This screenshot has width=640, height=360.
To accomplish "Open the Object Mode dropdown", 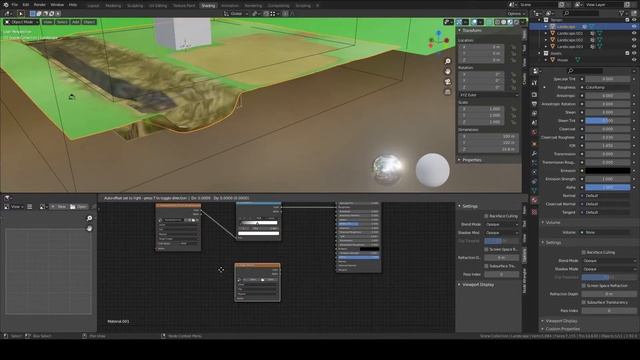I will (x=21, y=22).
